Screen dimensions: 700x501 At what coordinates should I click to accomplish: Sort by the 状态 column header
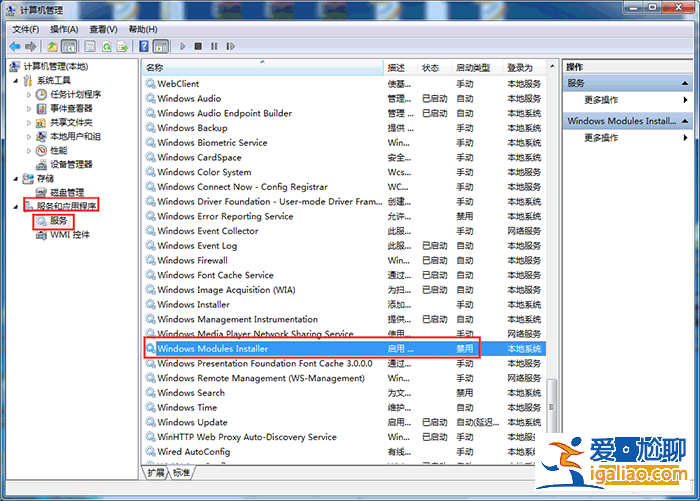point(434,67)
